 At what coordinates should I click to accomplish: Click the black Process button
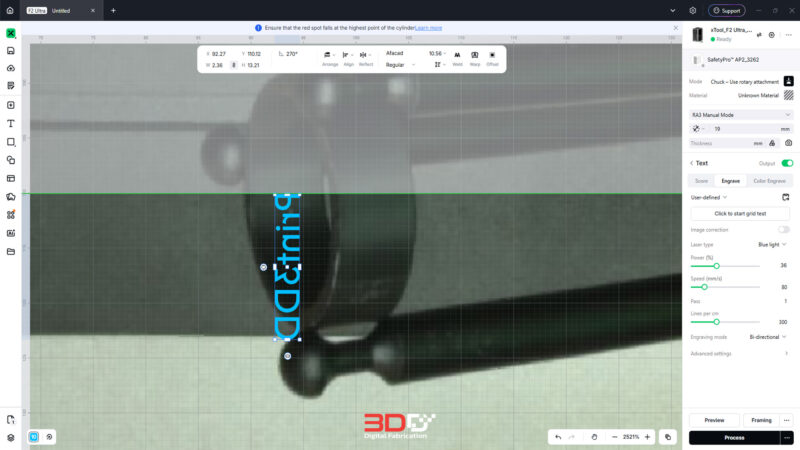point(734,438)
